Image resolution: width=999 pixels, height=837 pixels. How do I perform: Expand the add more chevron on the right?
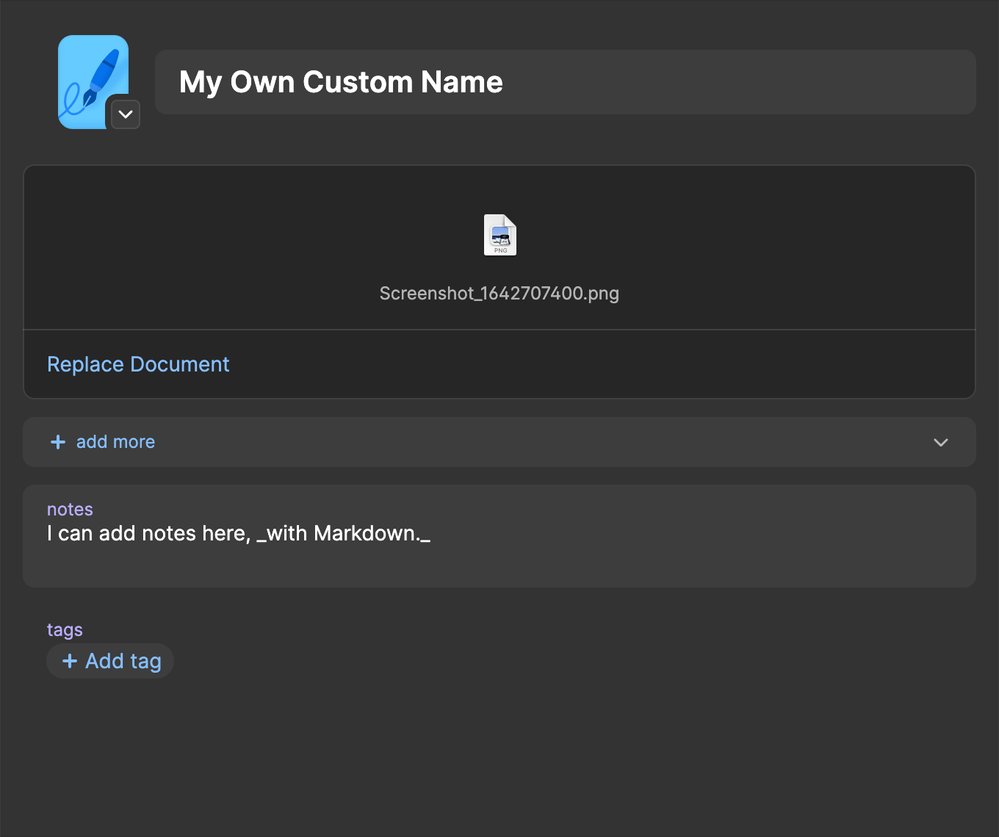pyautogui.click(x=940, y=442)
